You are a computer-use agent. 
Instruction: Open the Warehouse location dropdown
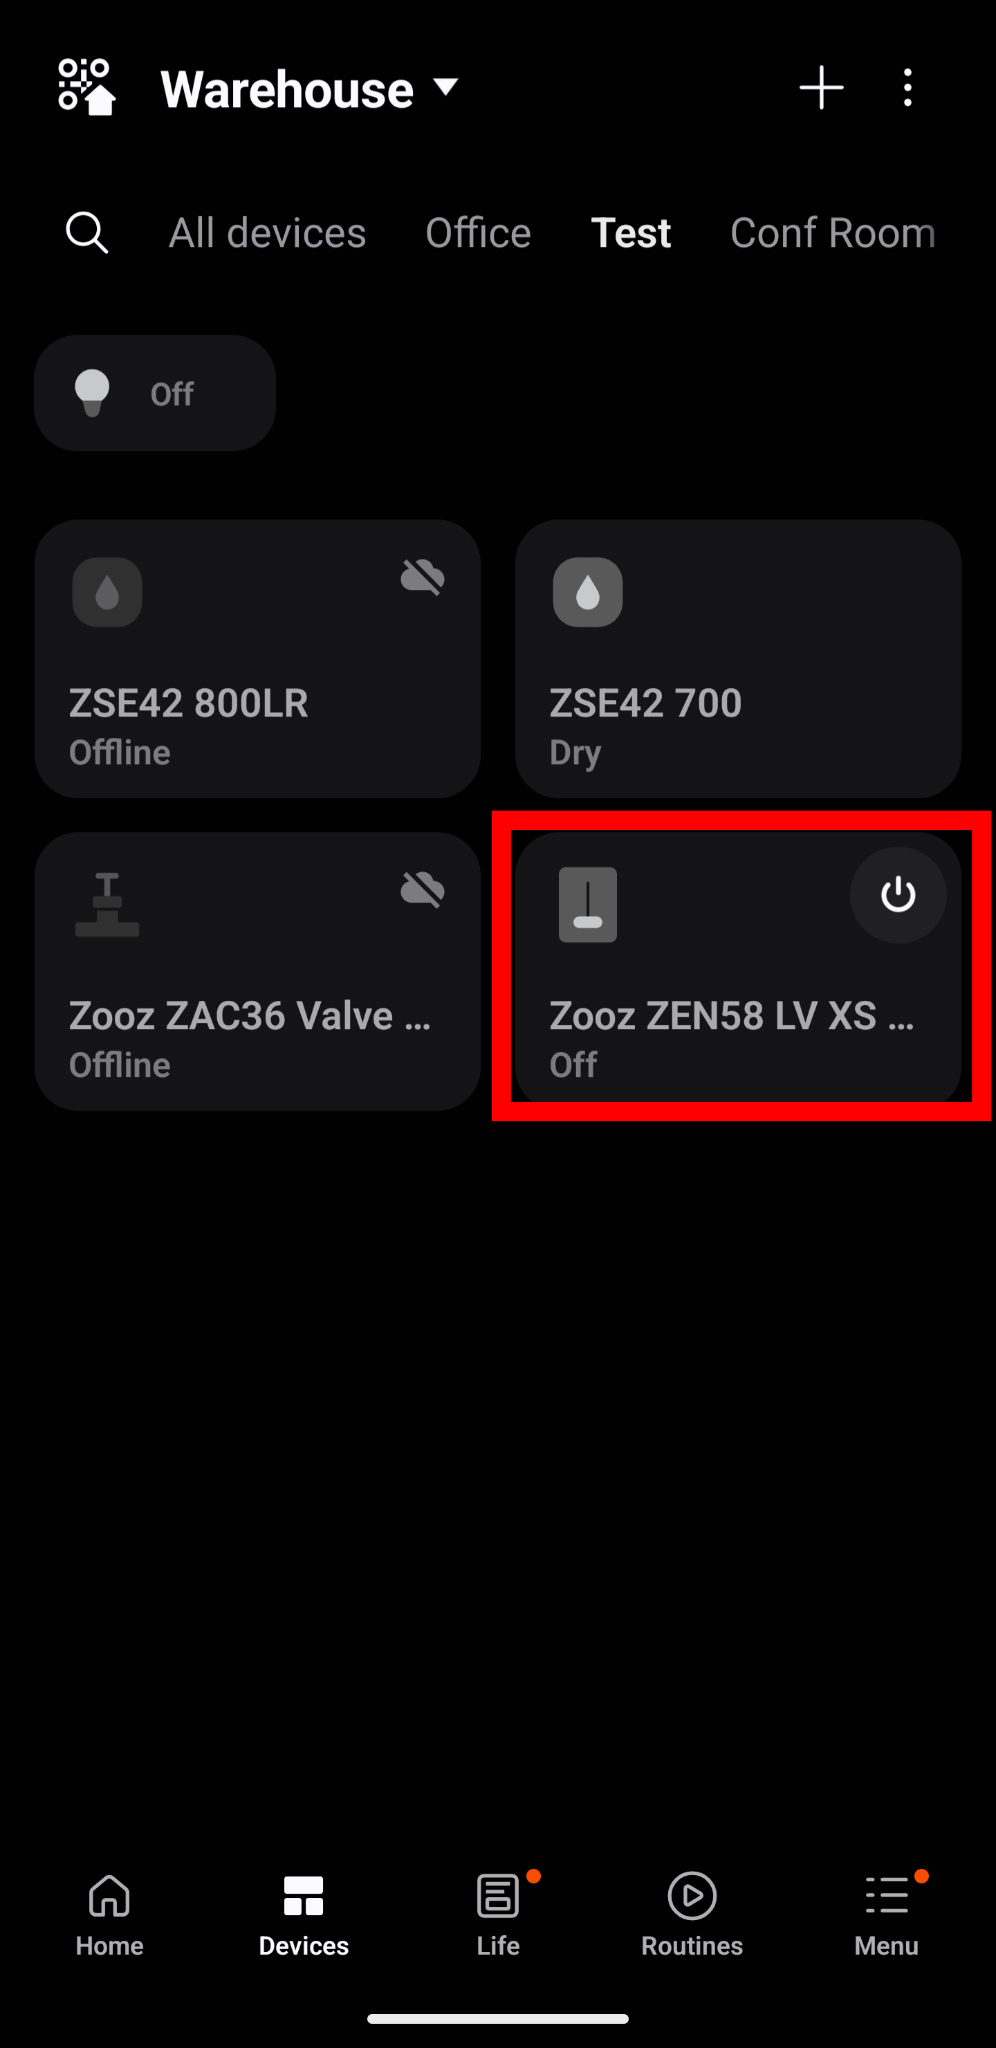[x=310, y=89]
